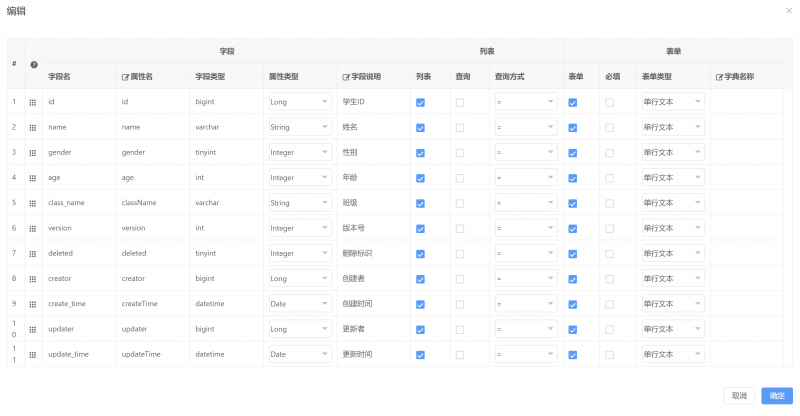Click the edit icon beside 字段说明 header
This screenshot has width=800, height=416.
pos(346,76)
